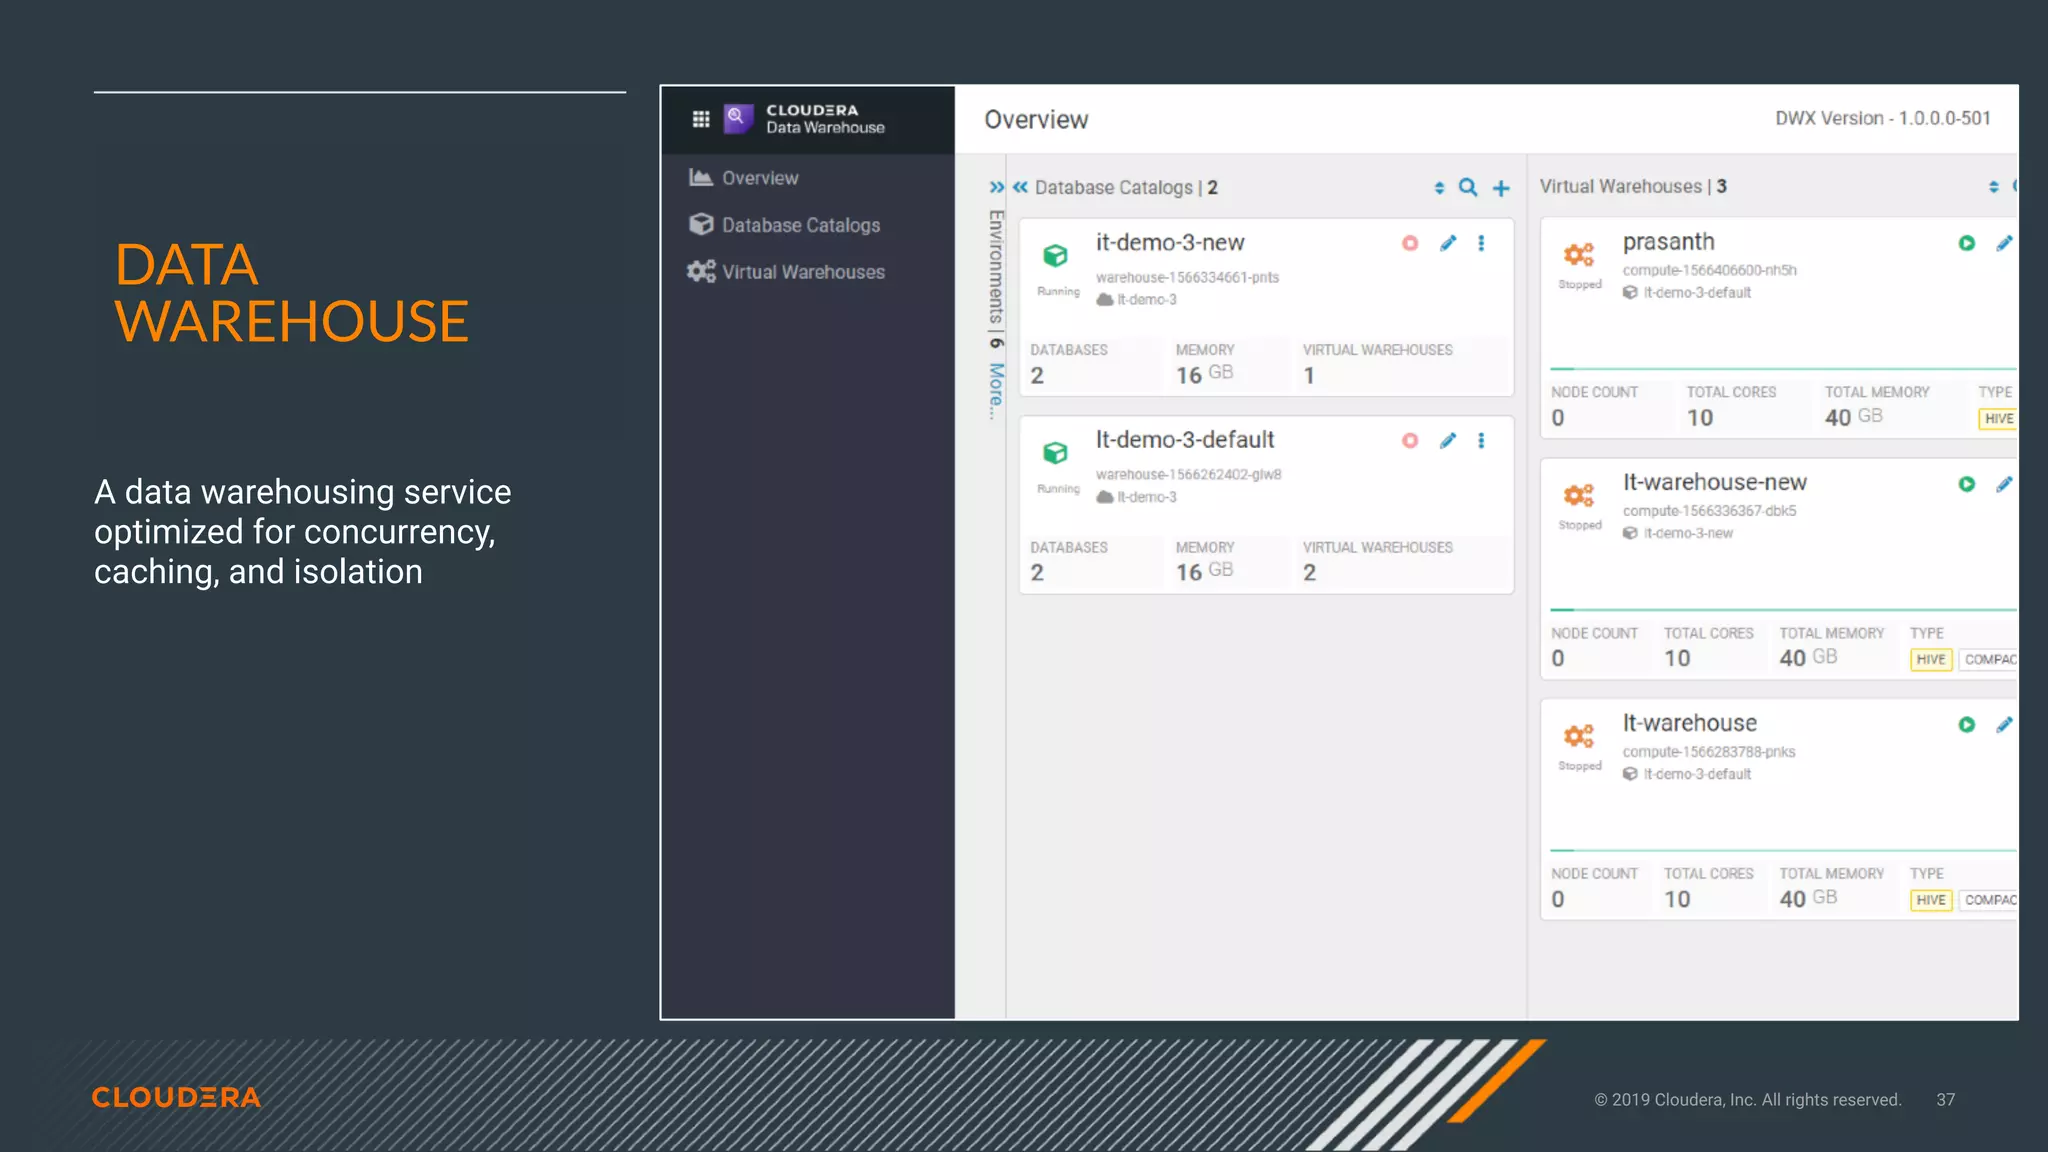Sort the Virtual Warehouses list
2048x1152 pixels.
(1993, 187)
